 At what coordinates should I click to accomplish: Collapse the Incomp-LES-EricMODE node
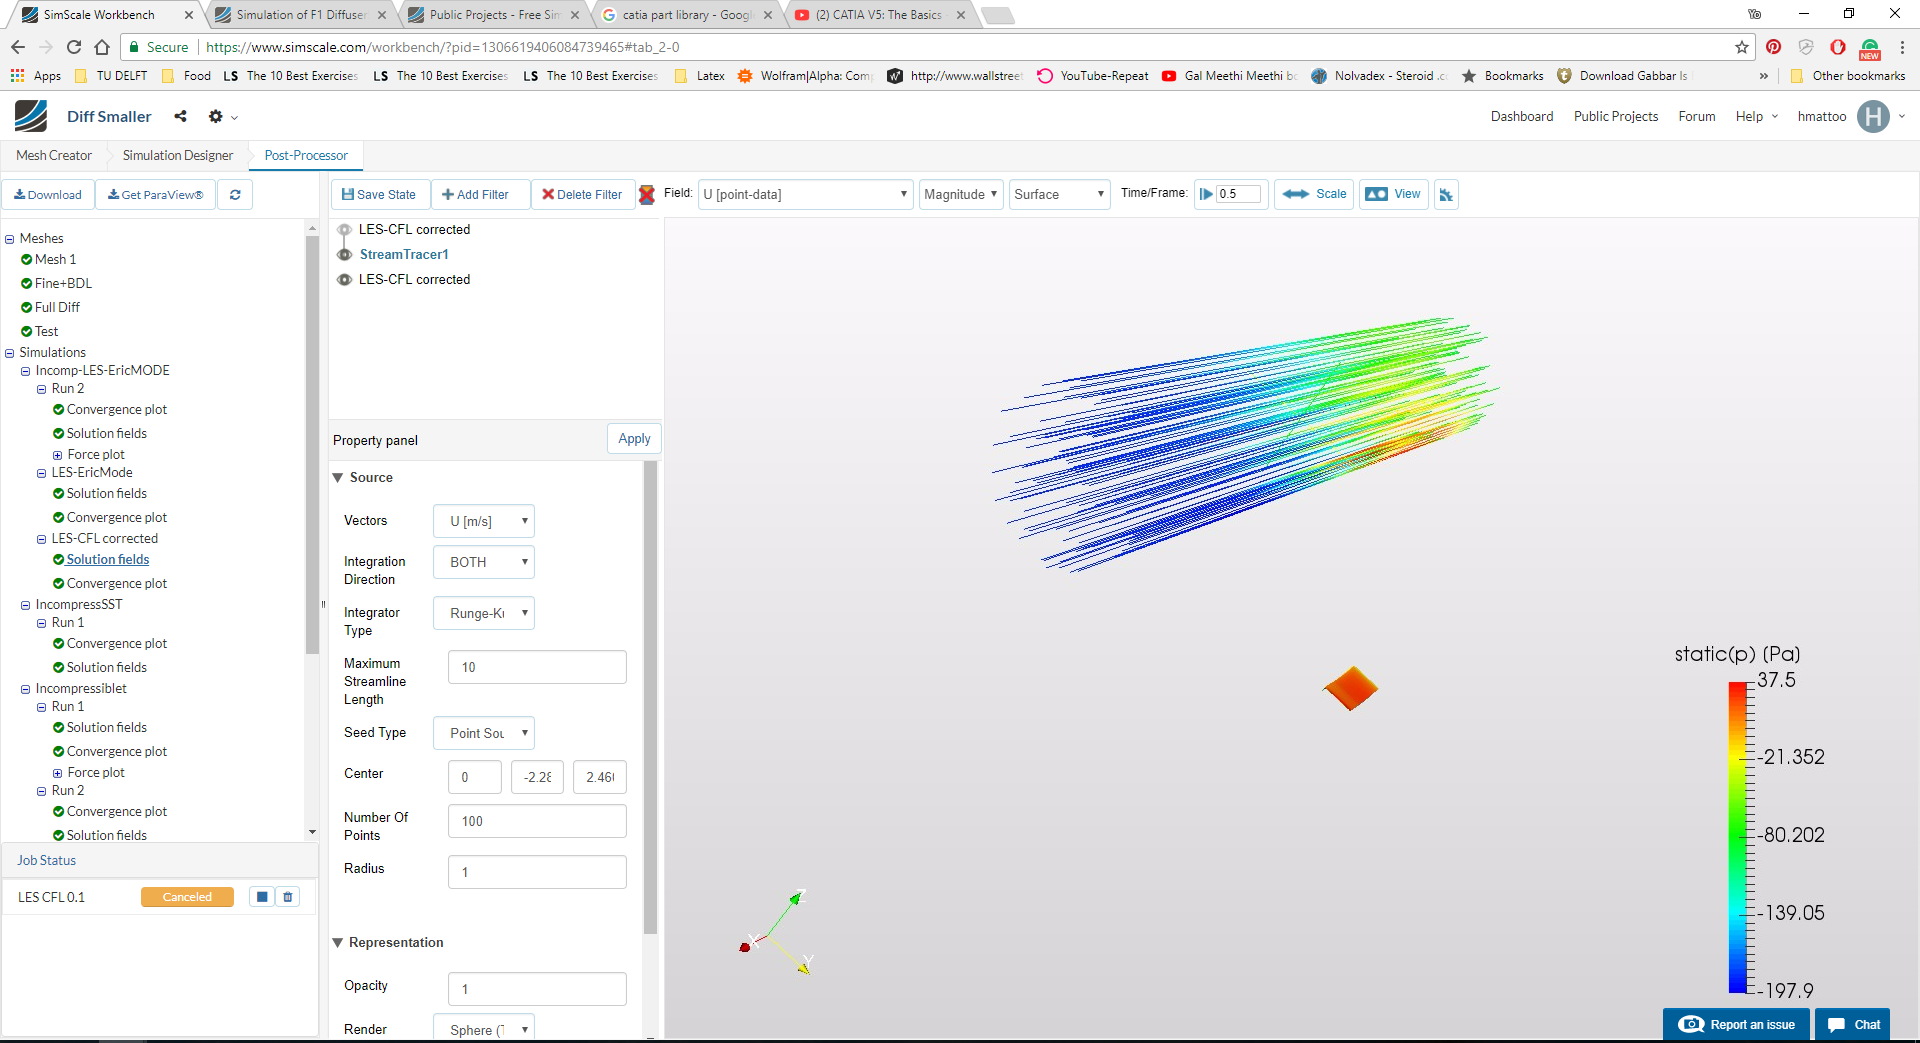(x=26, y=371)
